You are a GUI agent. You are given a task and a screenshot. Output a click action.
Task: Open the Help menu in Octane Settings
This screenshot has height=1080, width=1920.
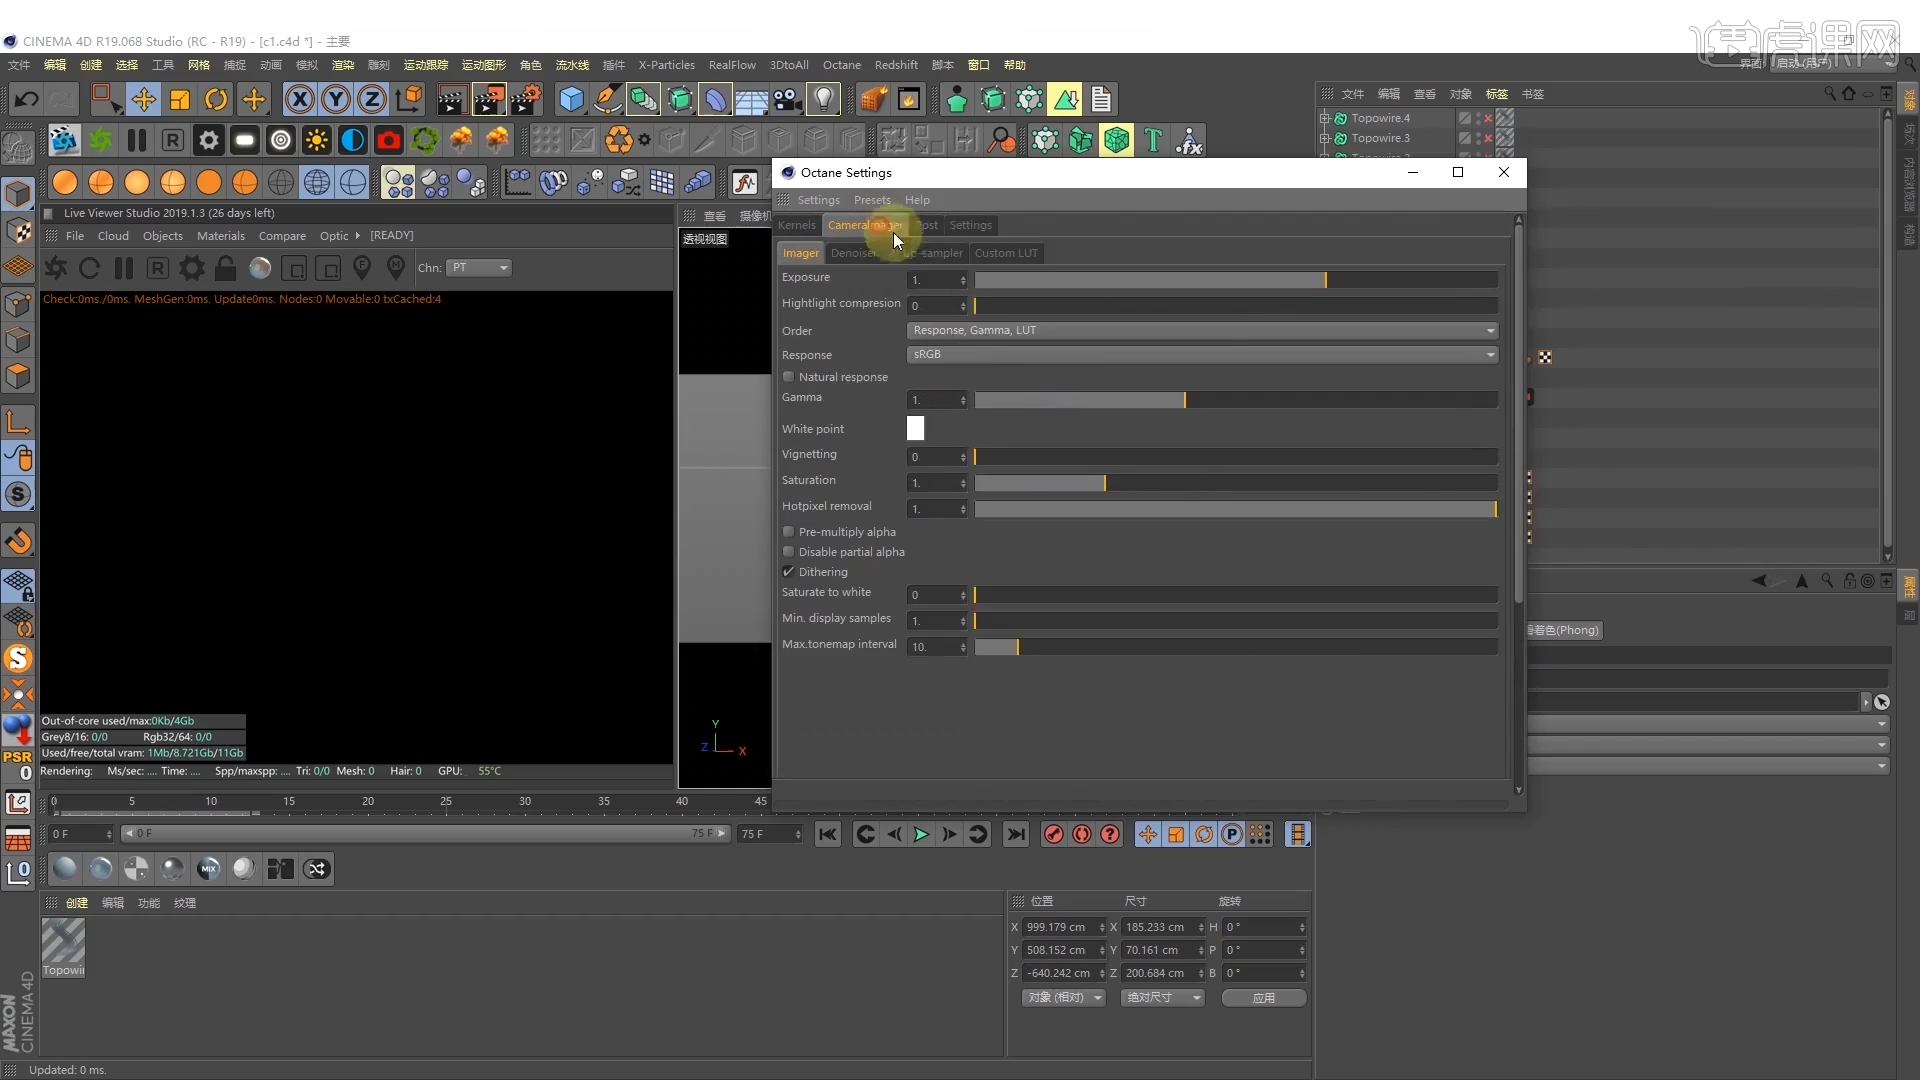tap(917, 200)
